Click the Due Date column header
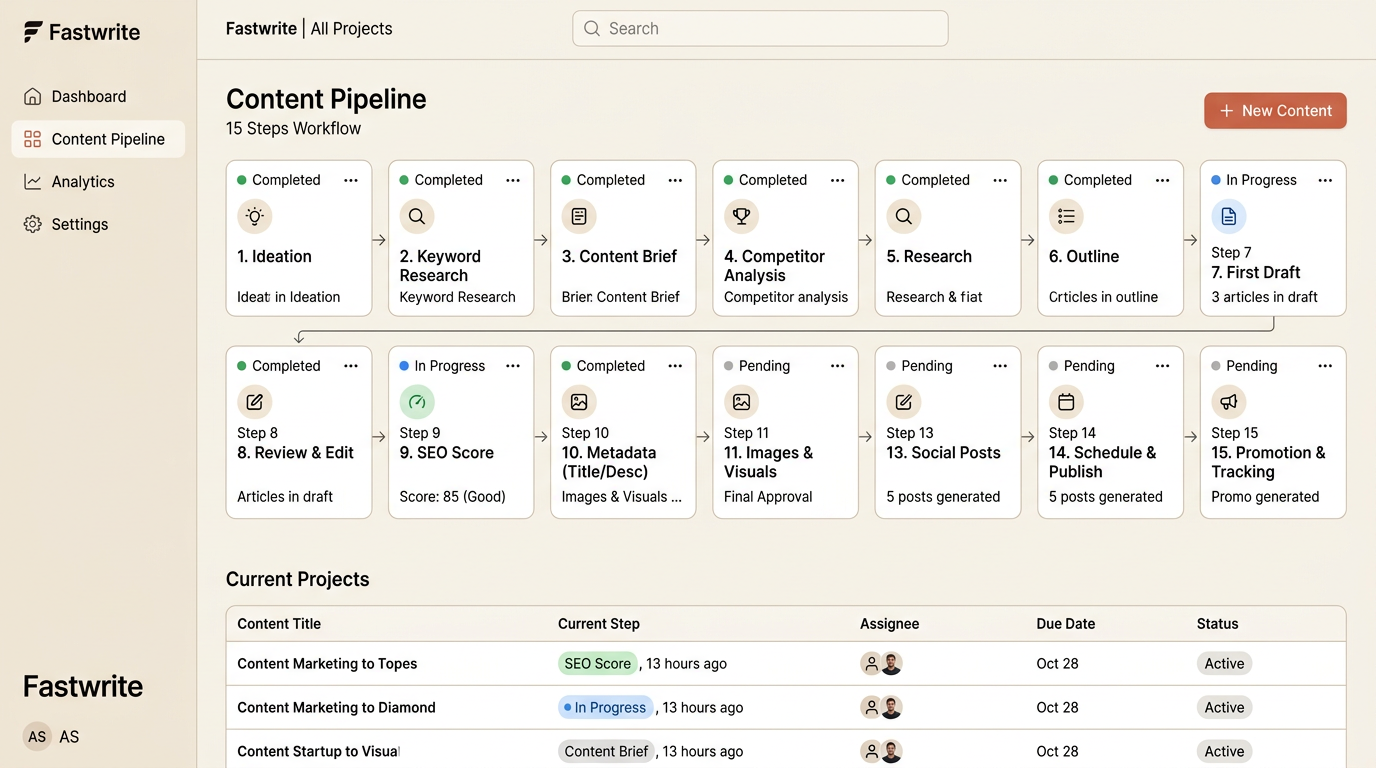 (x=1065, y=624)
